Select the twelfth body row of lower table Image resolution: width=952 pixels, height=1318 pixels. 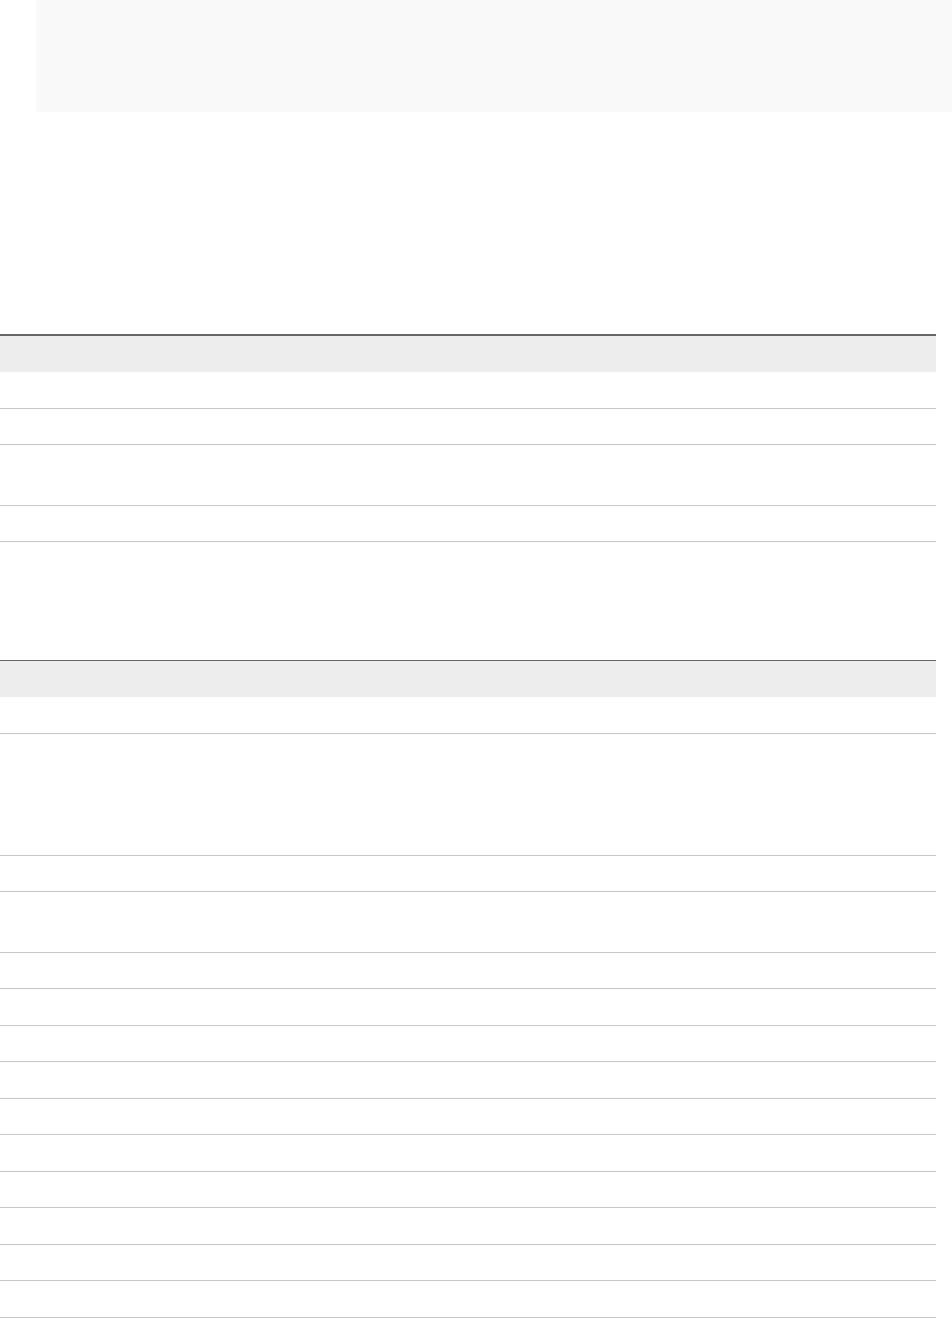coord(468,1226)
